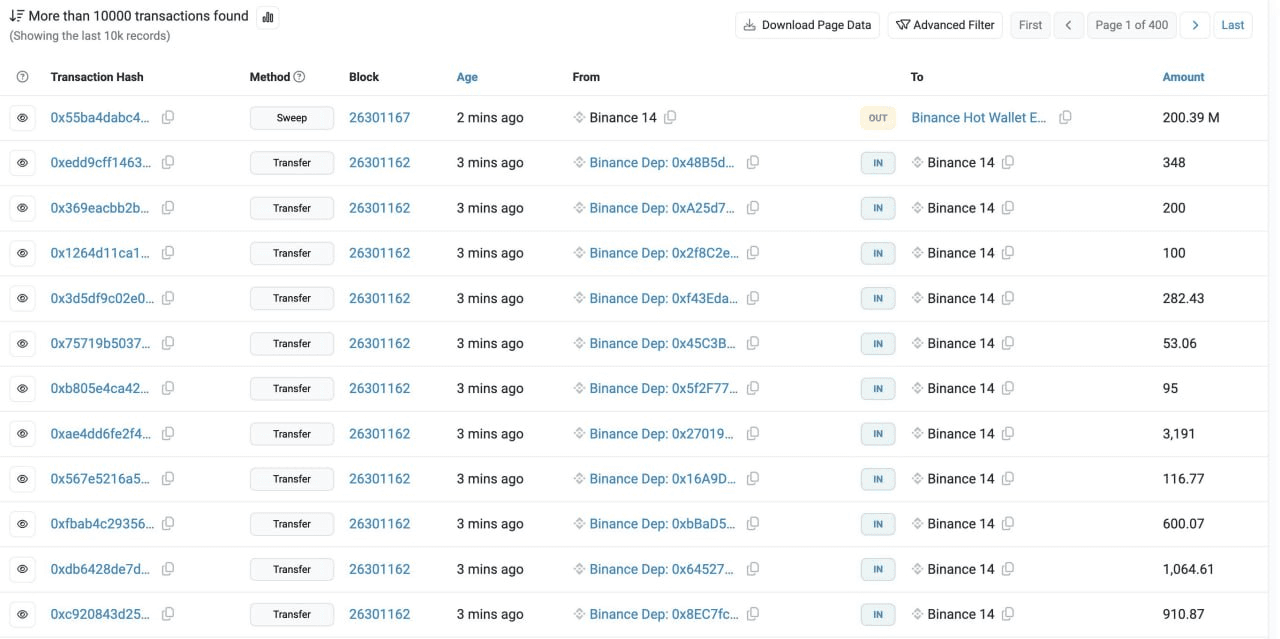
Task: Click the help icon in the table header
Action: coord(23,77)
